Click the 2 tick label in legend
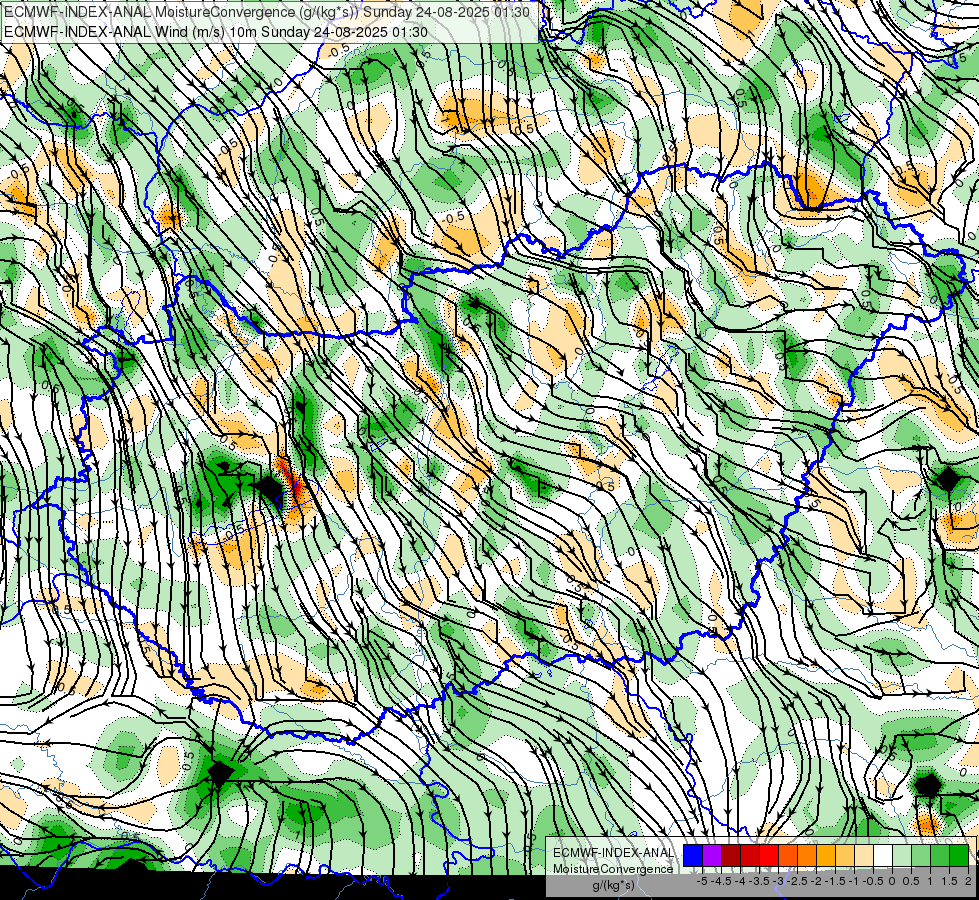This screenshot has width=979, height=900. point(968,881)
